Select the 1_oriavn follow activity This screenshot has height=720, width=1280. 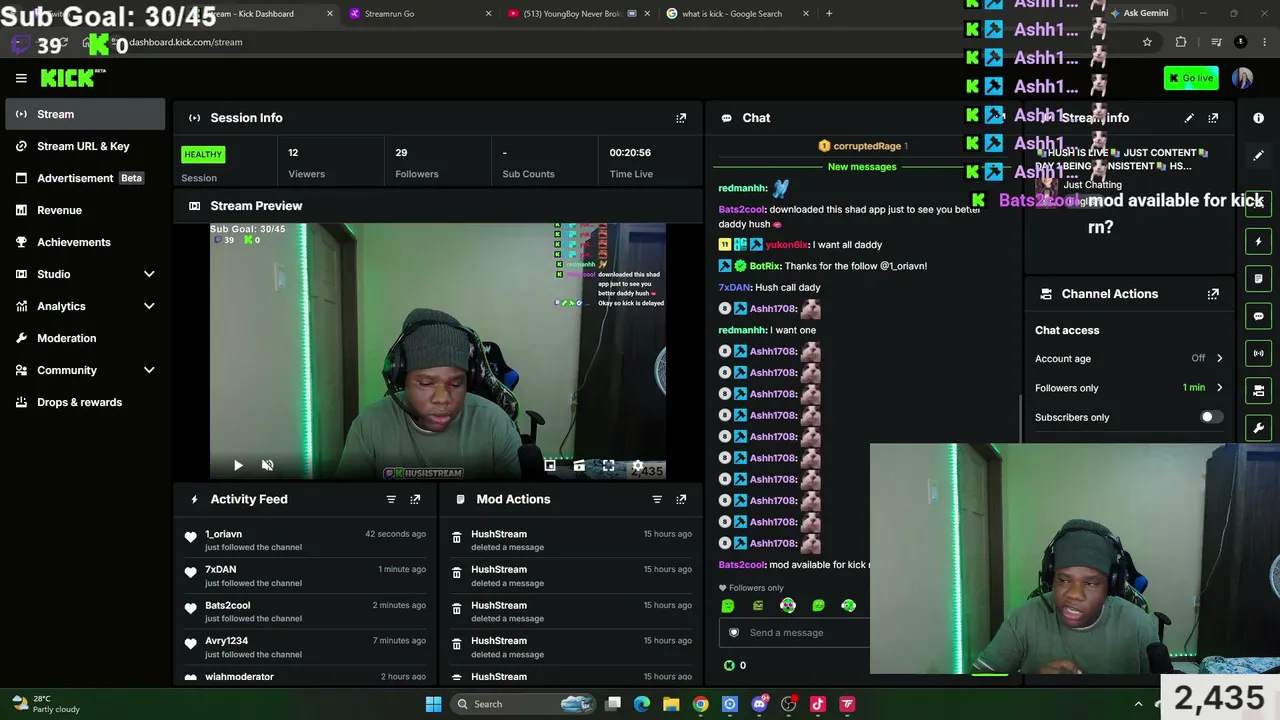[x=305, y=540]
